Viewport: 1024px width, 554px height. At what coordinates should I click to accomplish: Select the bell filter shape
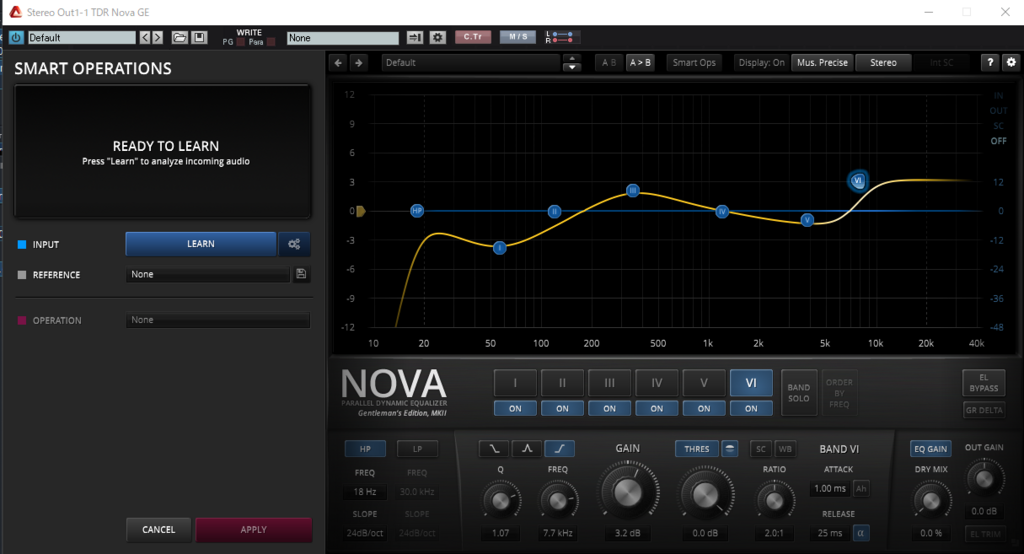coord(527,449)
